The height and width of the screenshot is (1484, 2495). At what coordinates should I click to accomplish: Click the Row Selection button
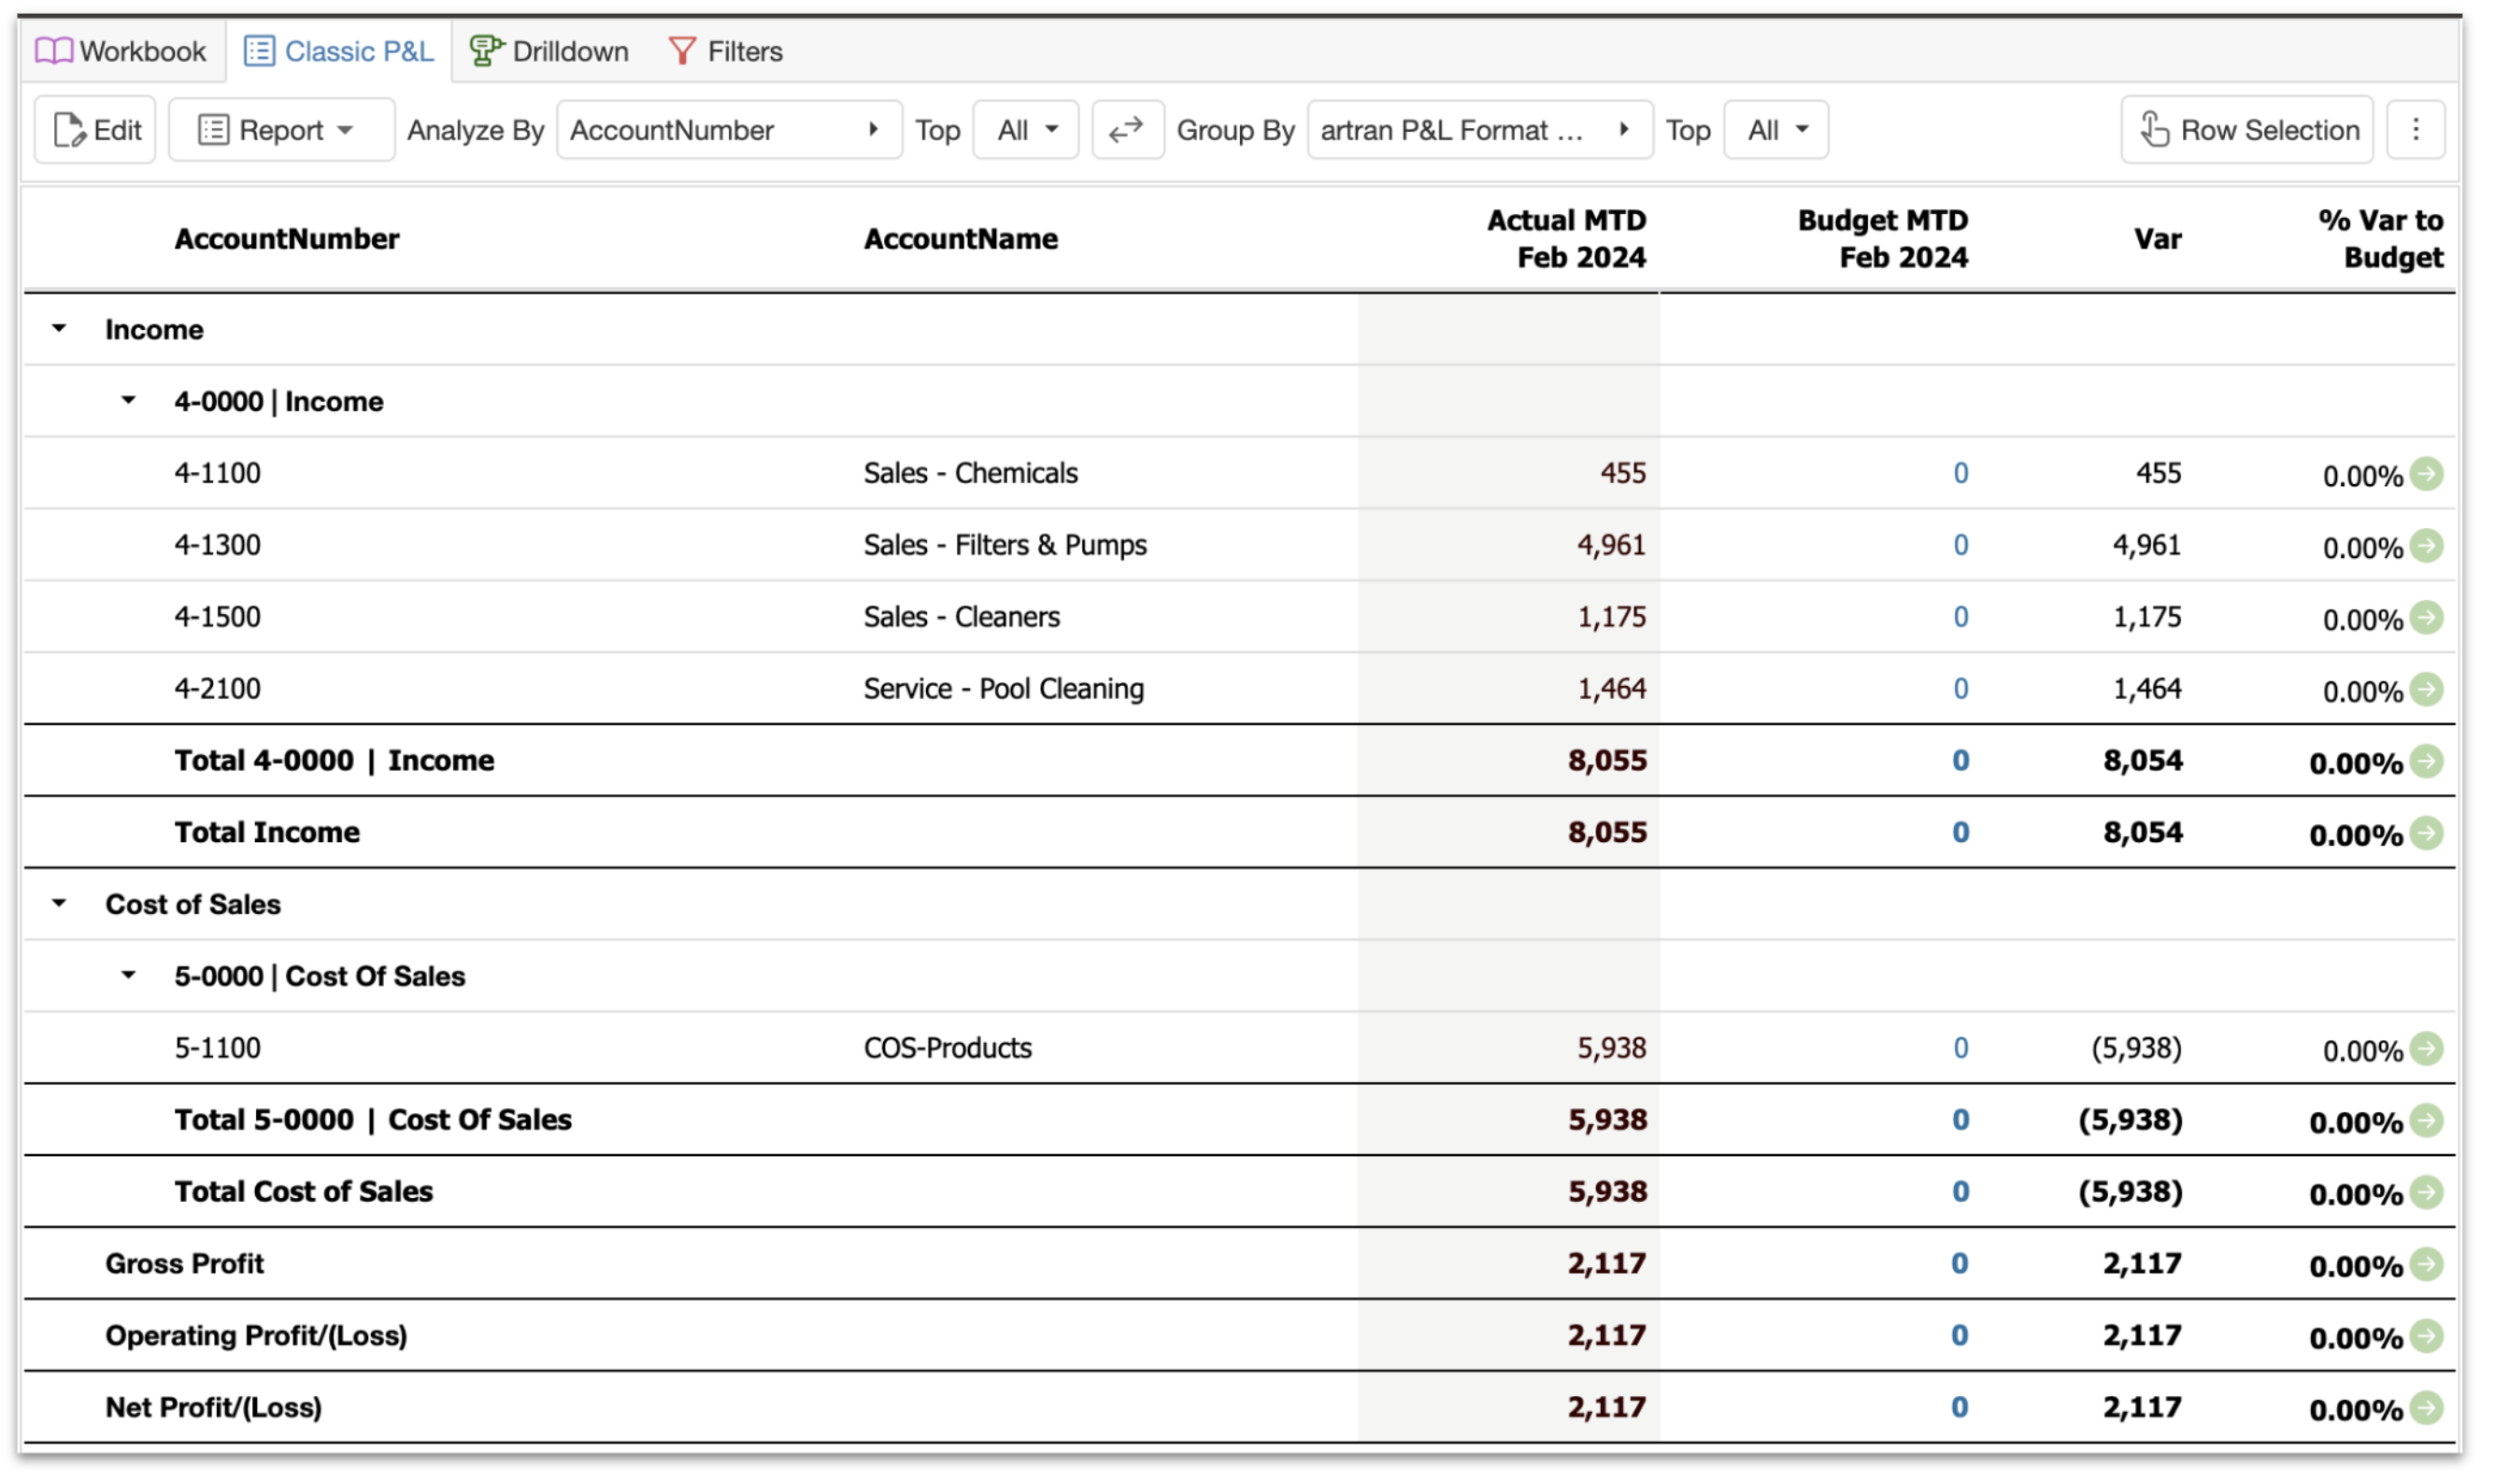tap(2247, 130)
